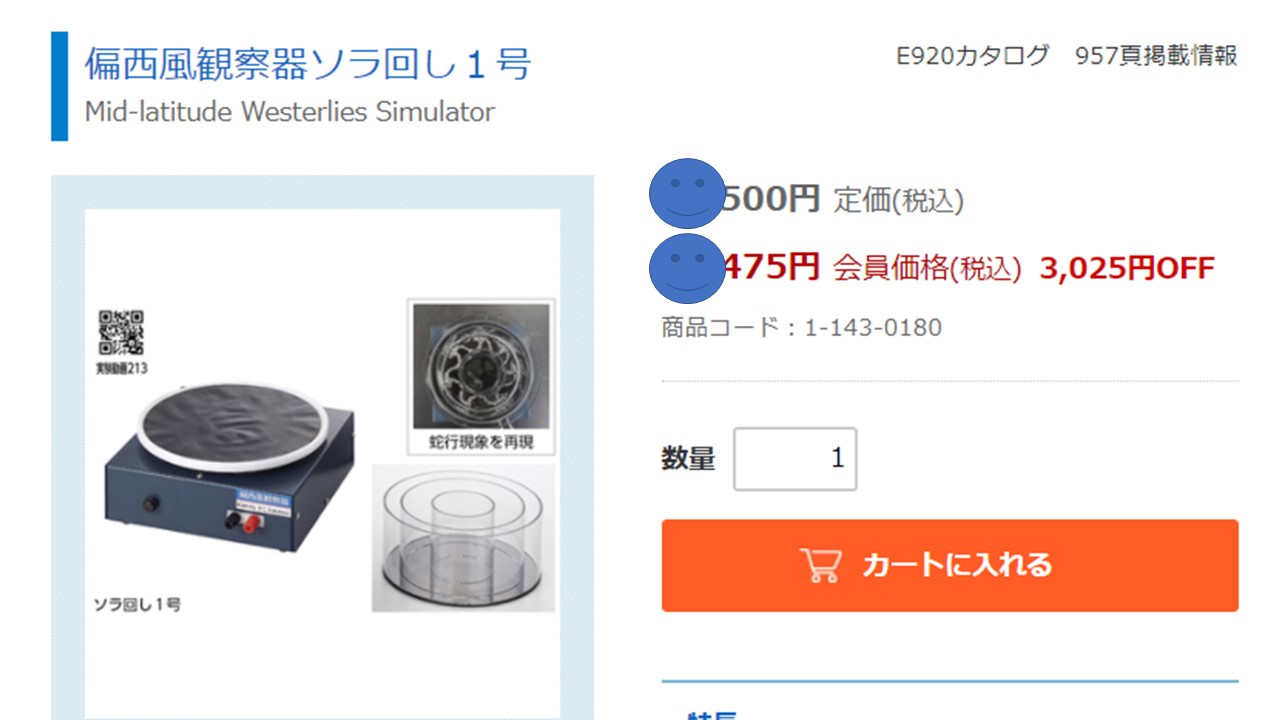The image size is (1280, 720).
Task: Click the 会員価格(税込) label
Action: [x=927, y=268]
